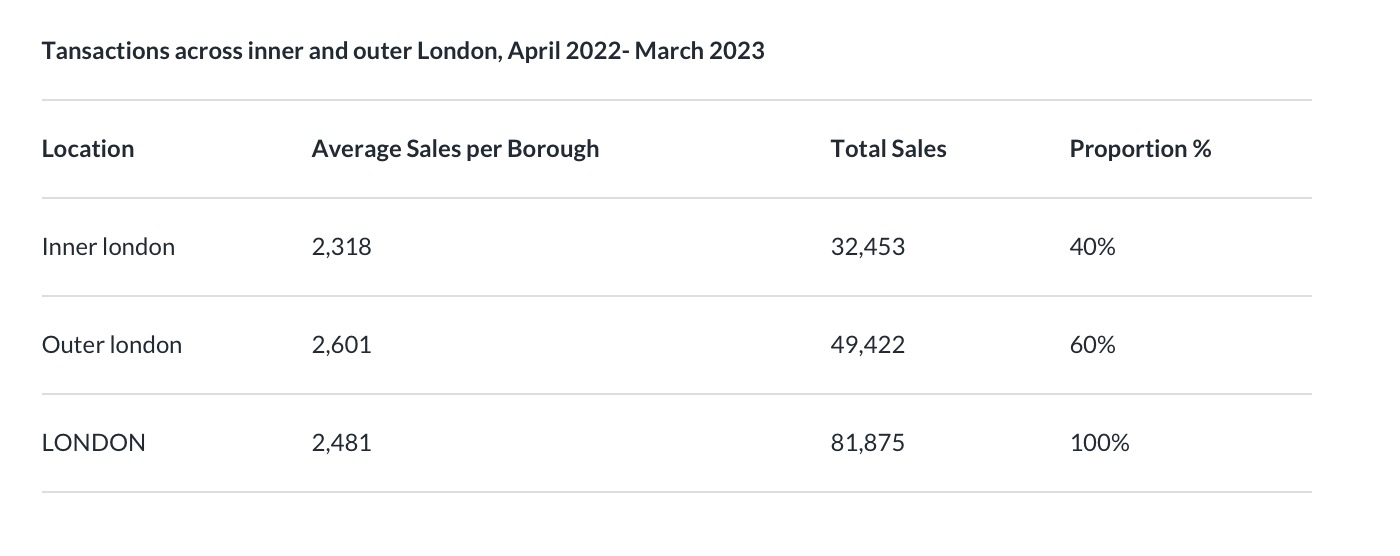This screenshot has height=556, width=1400.
Task: Select the 40% proportion cell
Action: [1092, 247]
